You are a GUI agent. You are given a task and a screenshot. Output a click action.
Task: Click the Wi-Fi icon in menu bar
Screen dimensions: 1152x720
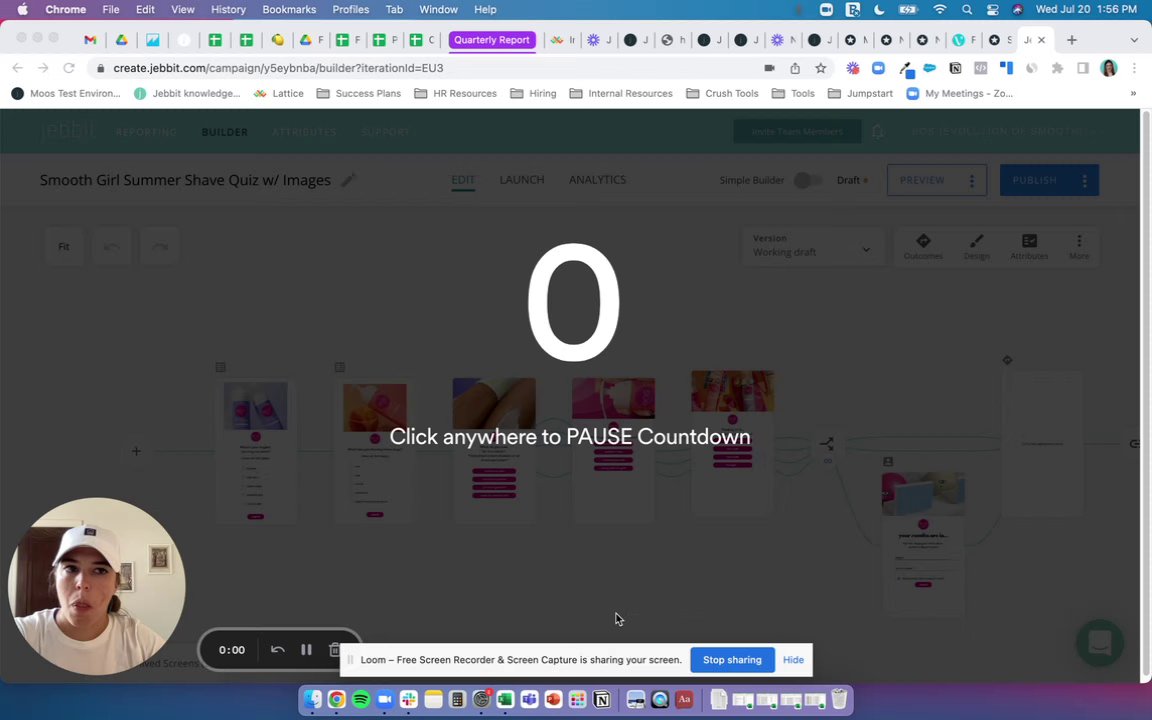[940, 10]
